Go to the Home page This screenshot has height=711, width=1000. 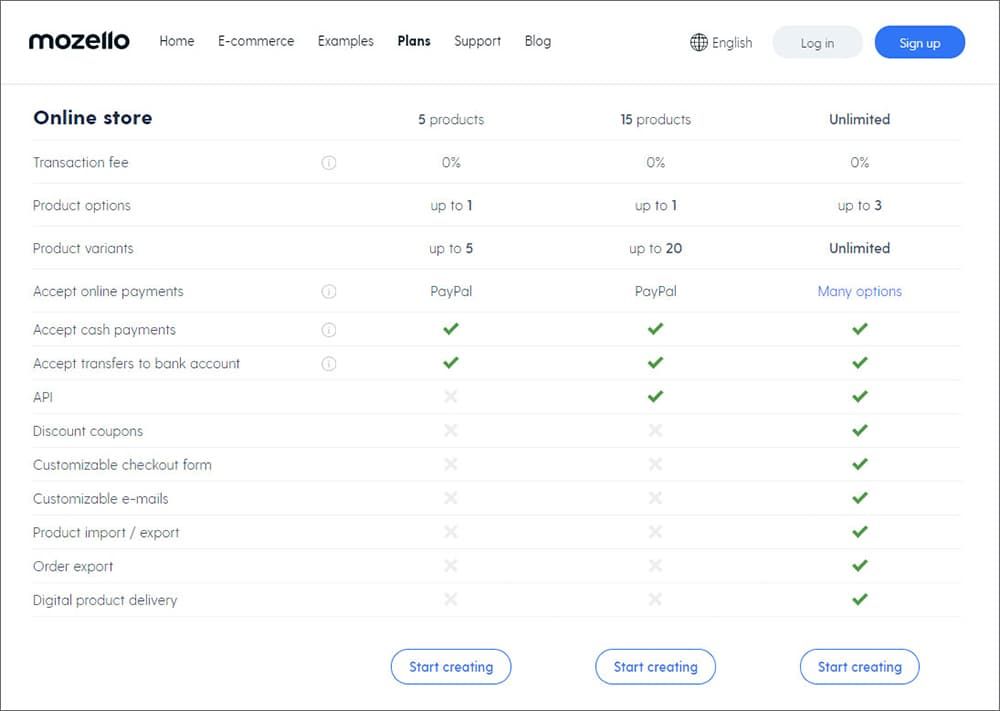pos(177,41)
